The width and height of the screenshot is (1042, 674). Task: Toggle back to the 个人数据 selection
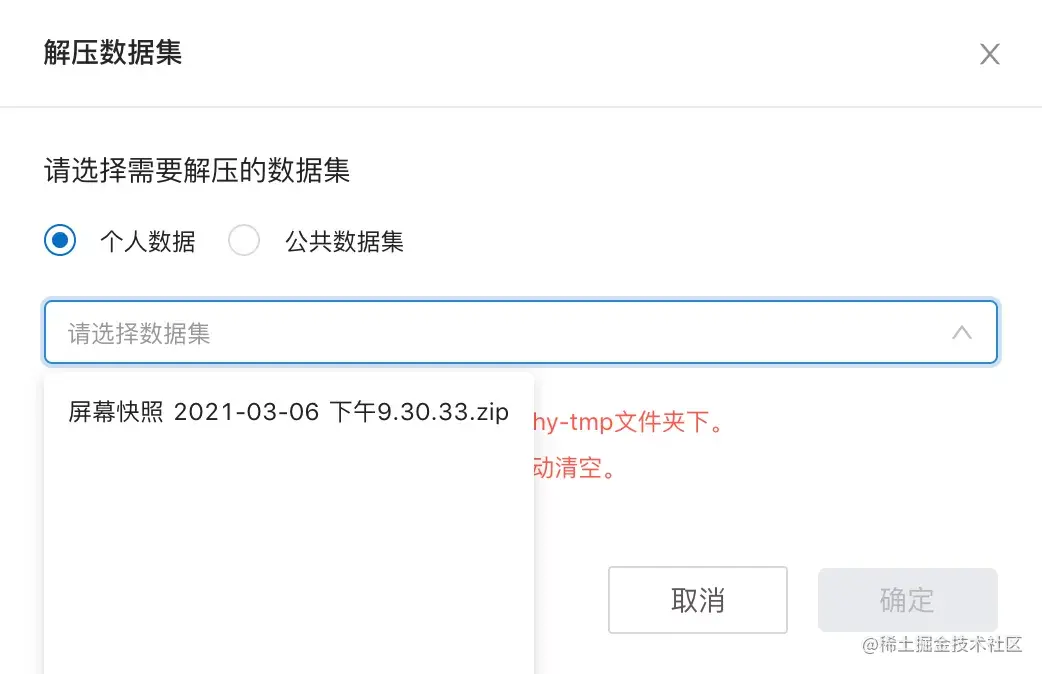tap(60, 240)
